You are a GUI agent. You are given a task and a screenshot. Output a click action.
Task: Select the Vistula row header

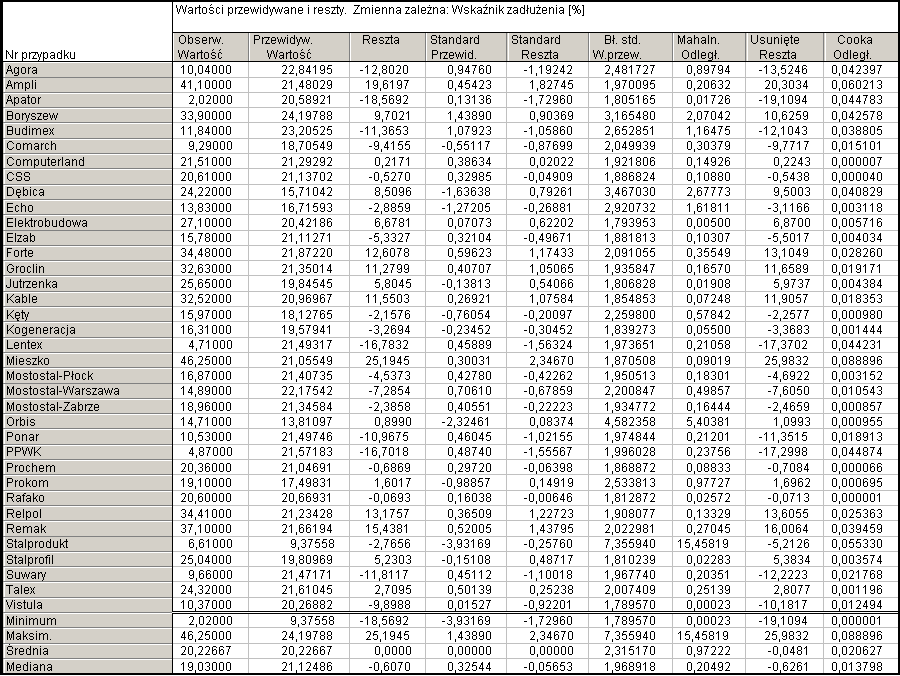87,605
